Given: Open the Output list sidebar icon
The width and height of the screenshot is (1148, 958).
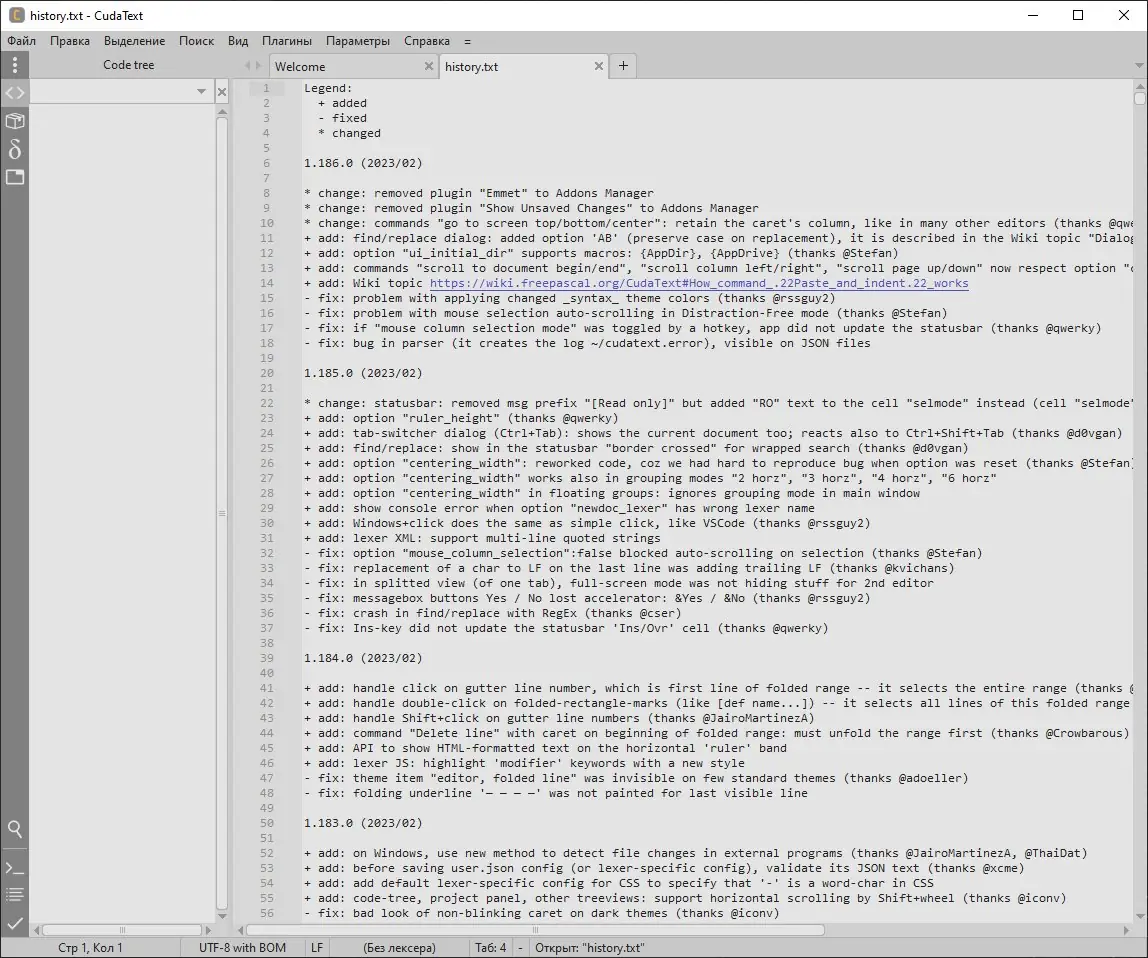Looking at the screenshot, I should [x=15, y=894].
